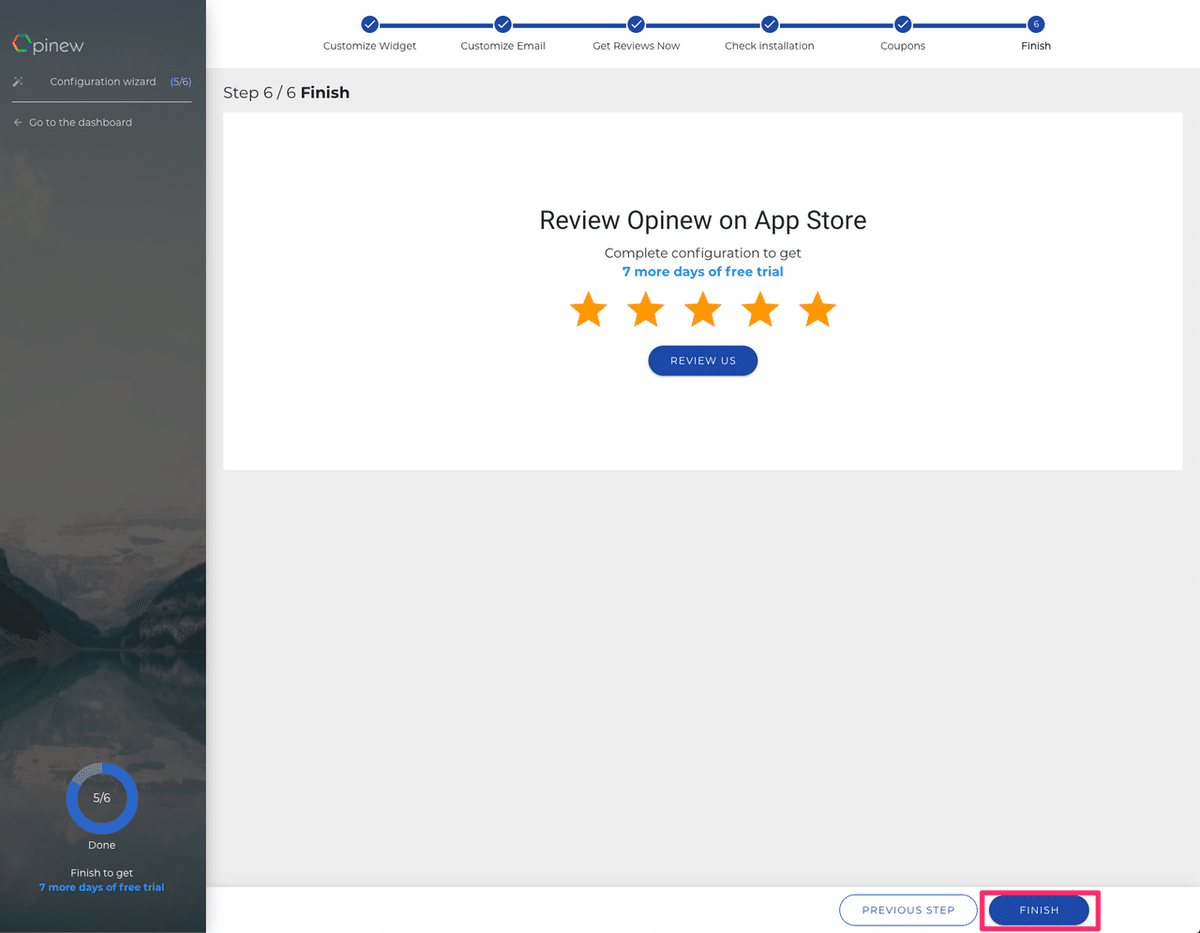Go to the dashboard link

[80, 122]
